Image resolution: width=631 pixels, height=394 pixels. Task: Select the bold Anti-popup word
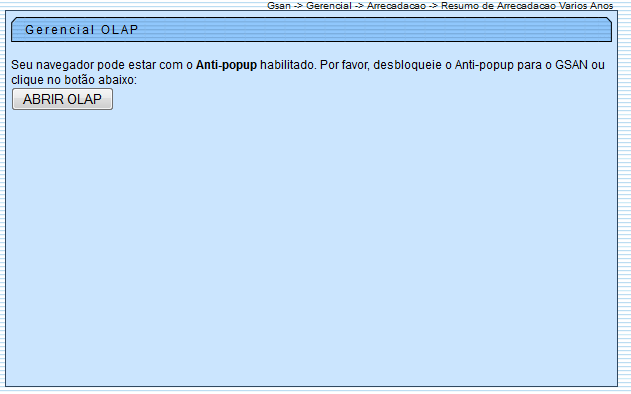226,65
